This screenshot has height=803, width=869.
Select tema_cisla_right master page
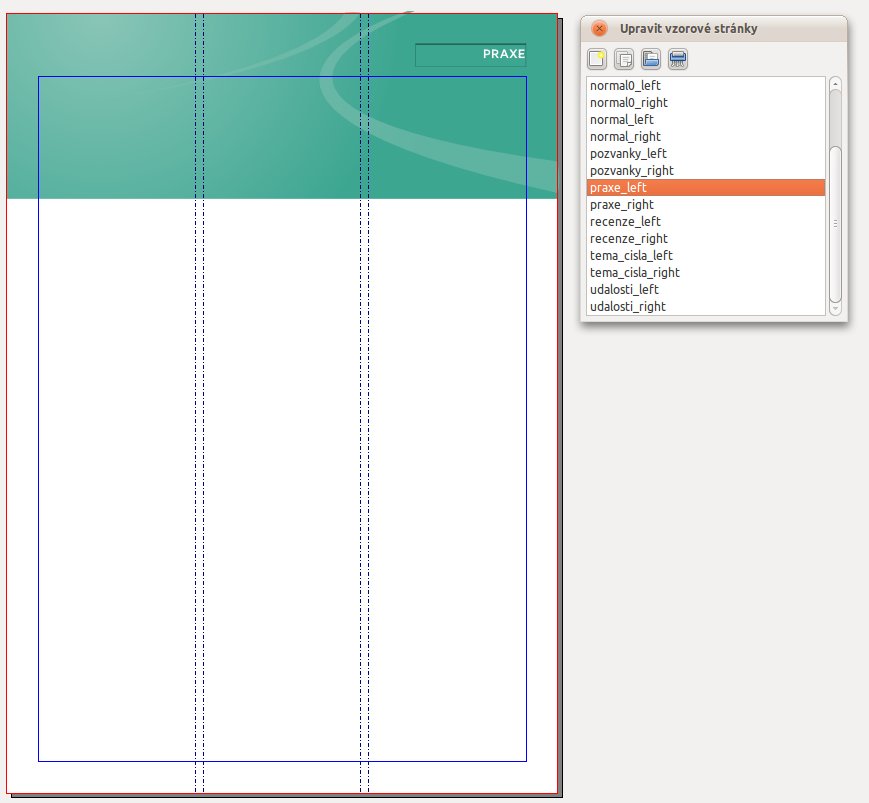coord(706,273)
